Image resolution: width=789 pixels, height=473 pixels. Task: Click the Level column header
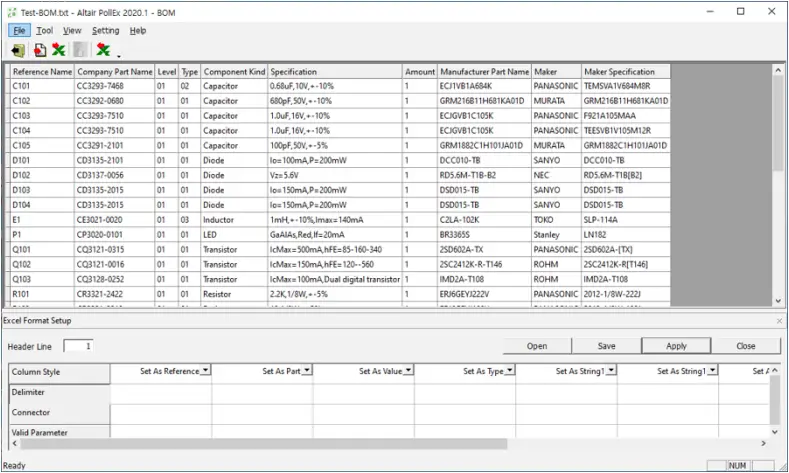coord(167,72)
